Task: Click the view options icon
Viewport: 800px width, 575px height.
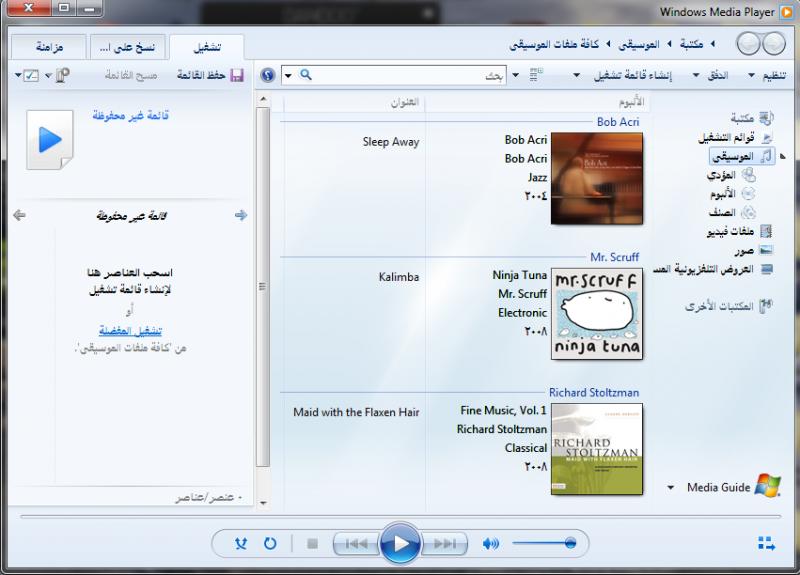Action: 535,75
